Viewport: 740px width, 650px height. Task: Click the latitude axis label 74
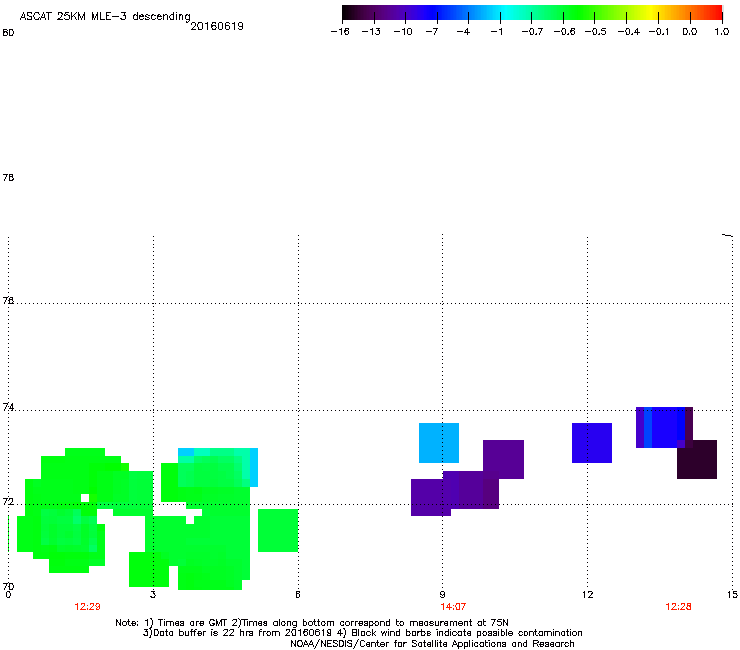(x=8, y=407)
